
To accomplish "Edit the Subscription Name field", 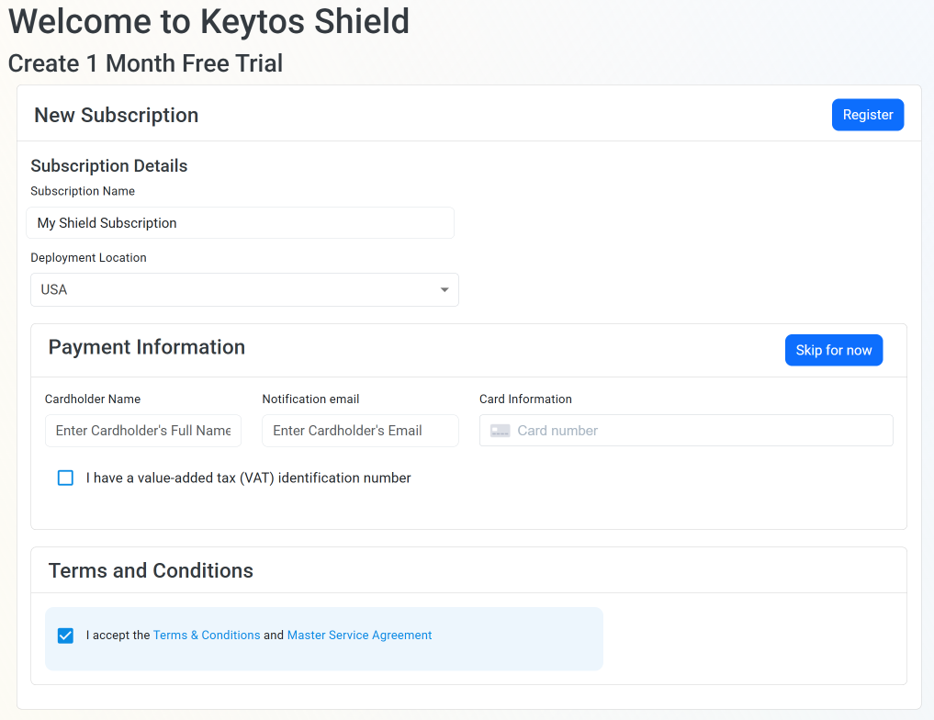I will tap(240, 223).
